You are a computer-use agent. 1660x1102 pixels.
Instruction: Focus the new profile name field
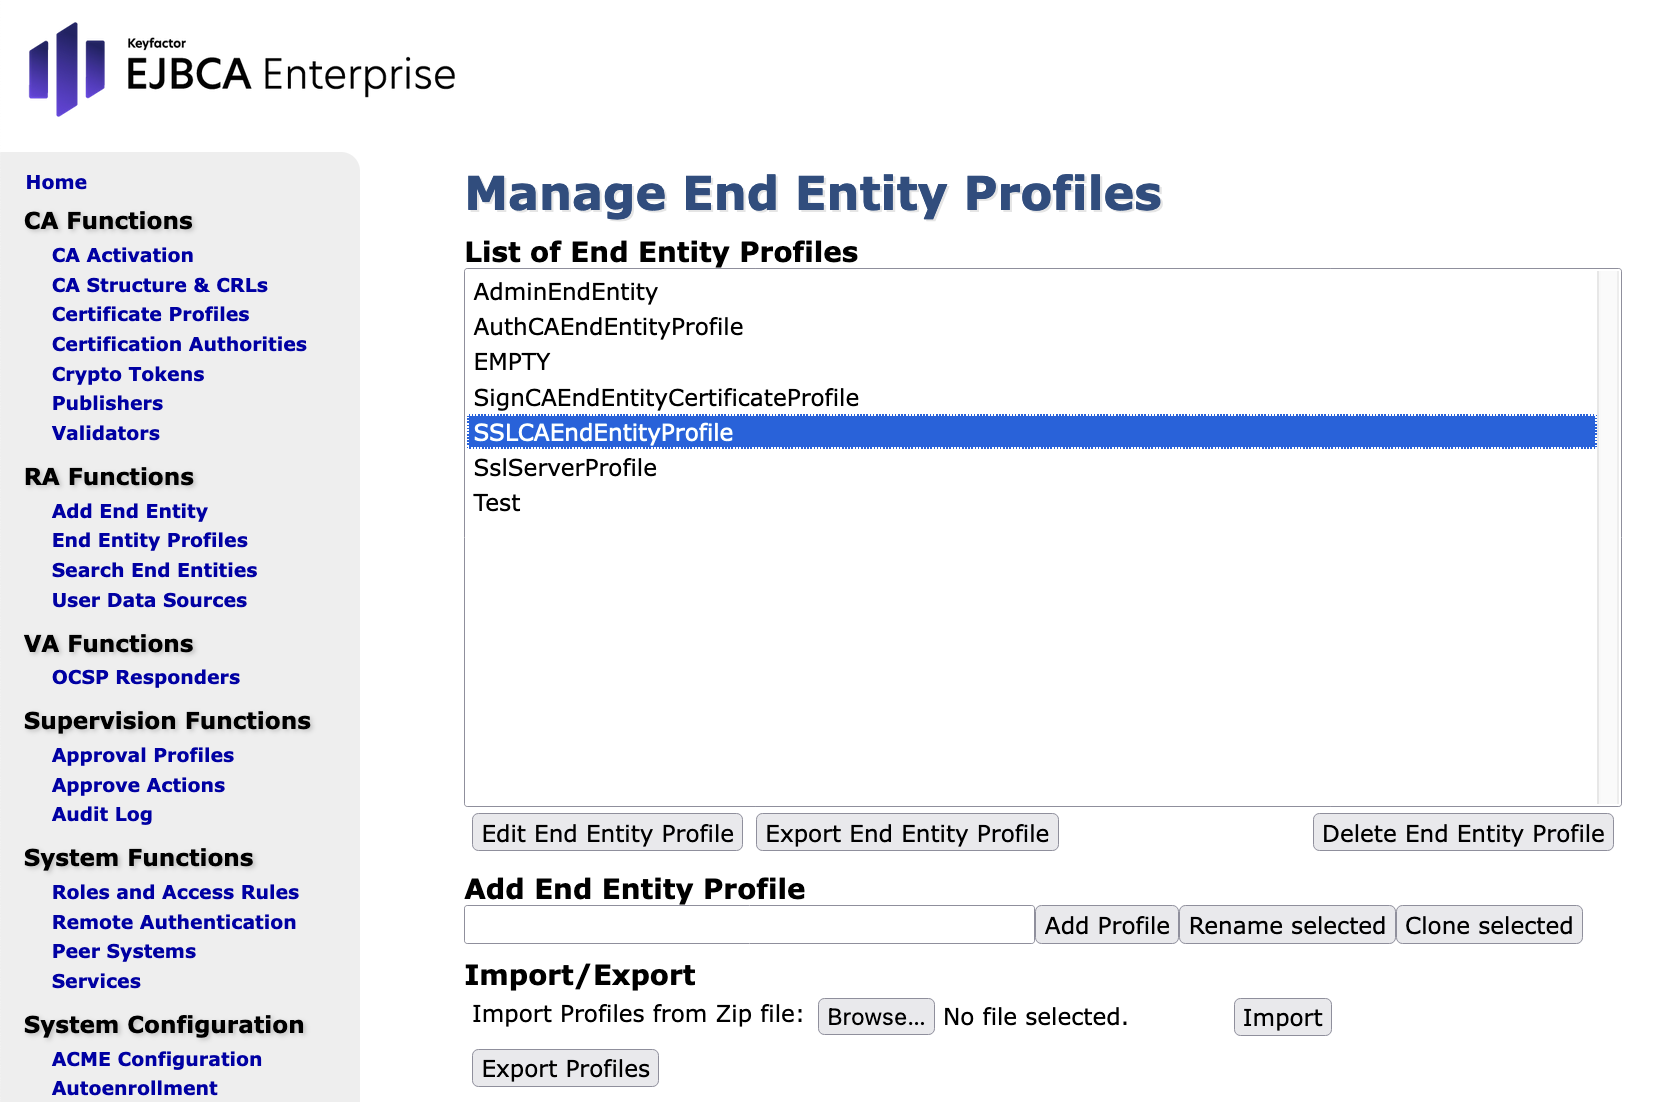(749, 925)
